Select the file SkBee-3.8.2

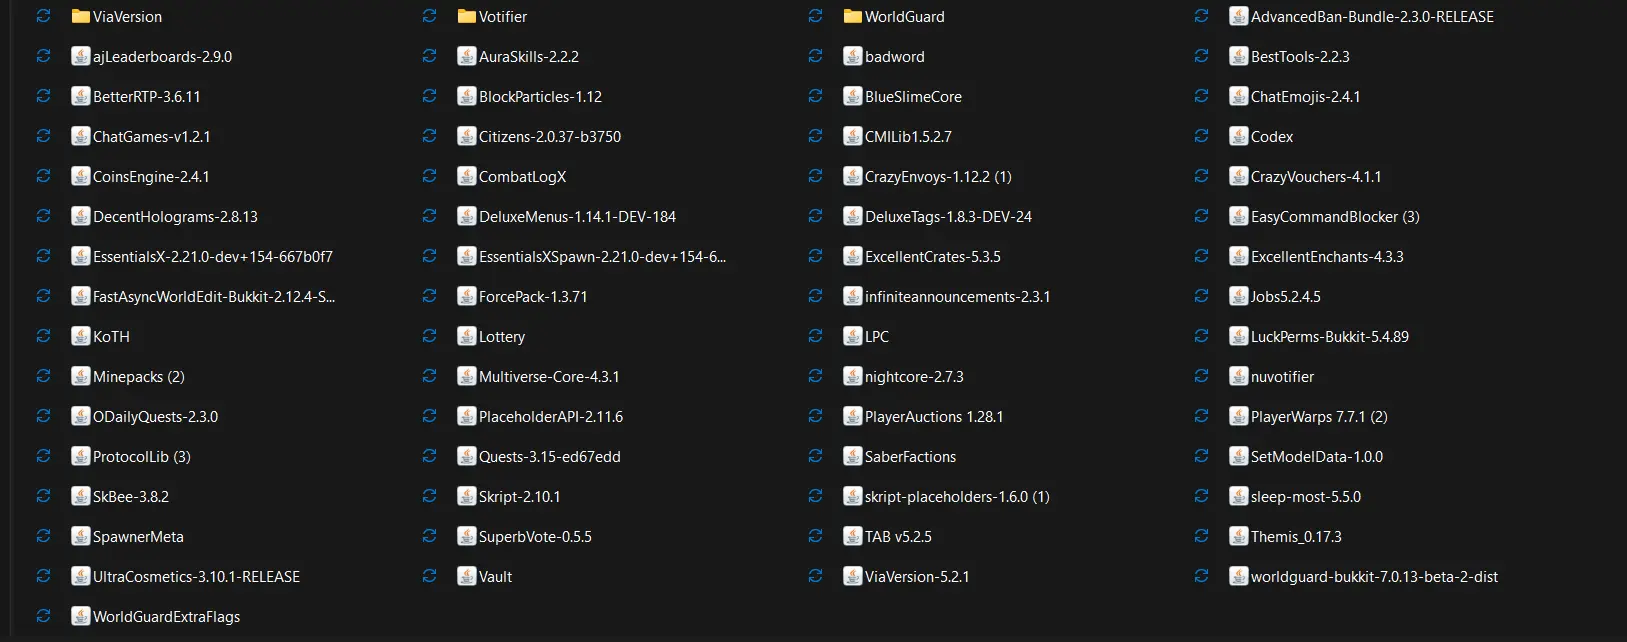(x=131, y=497)
